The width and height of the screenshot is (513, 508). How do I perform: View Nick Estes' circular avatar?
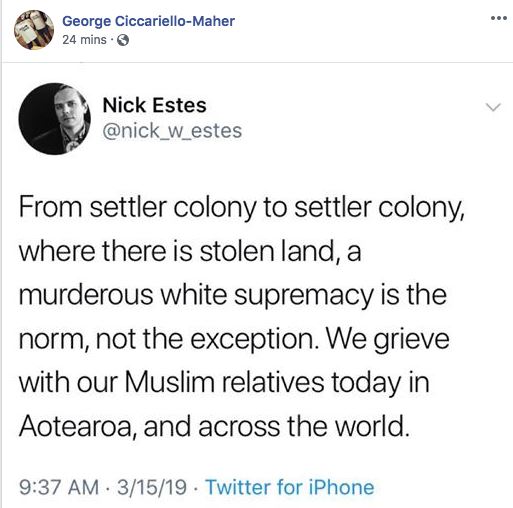(x=55, y=119)
